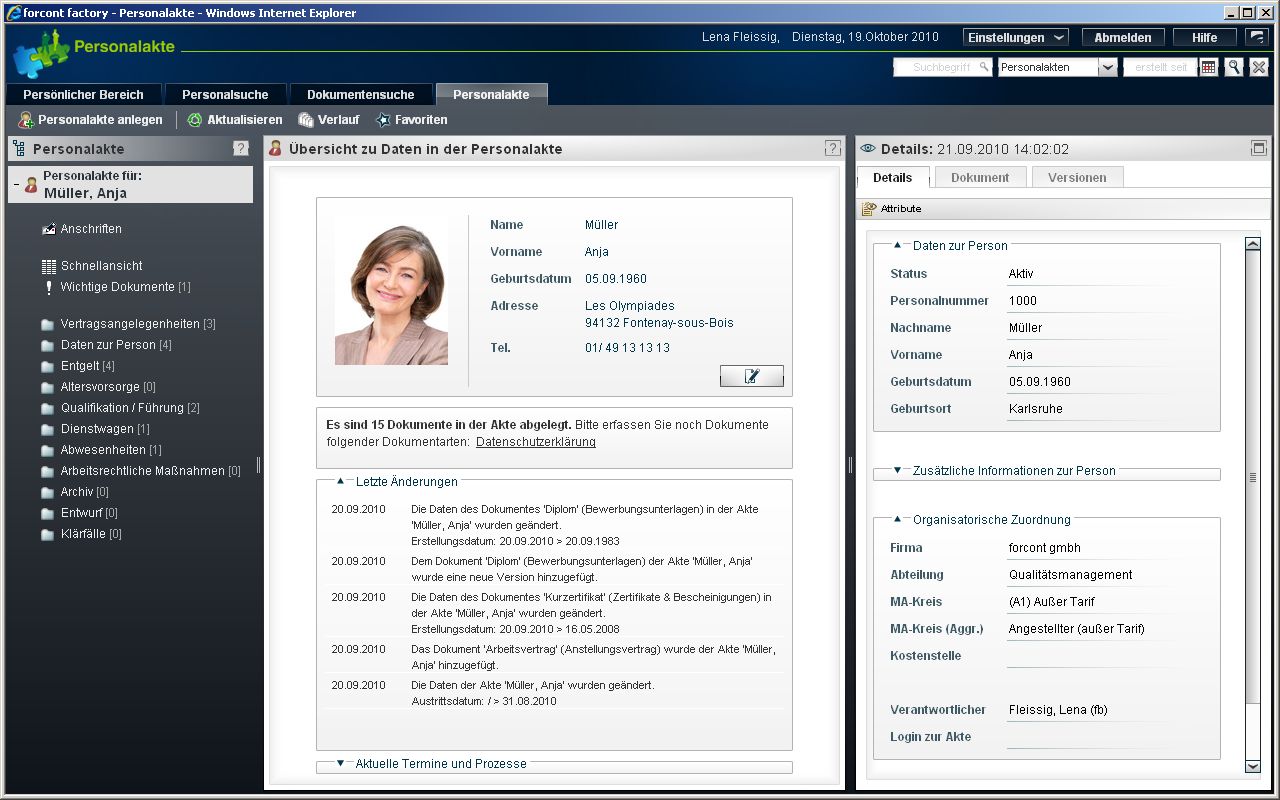The width and height of the screenshot is (1280, 800).
Task: Clear search using the X icon
Action: click(1259, 67)
